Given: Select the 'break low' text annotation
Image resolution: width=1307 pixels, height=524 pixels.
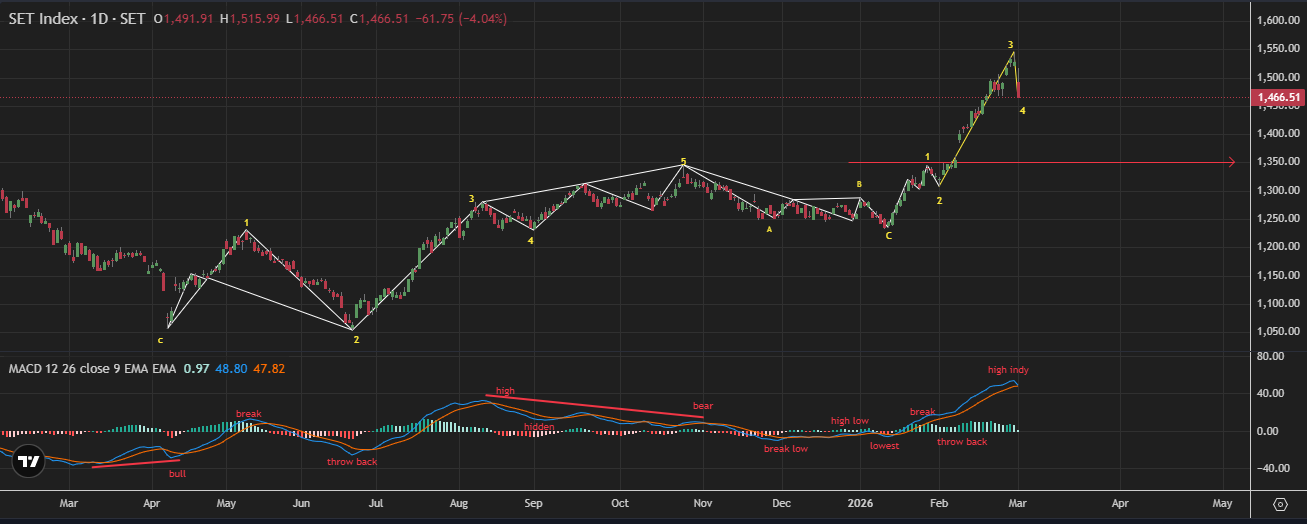Looking at the screenshot, I should [x=786, y=449].
